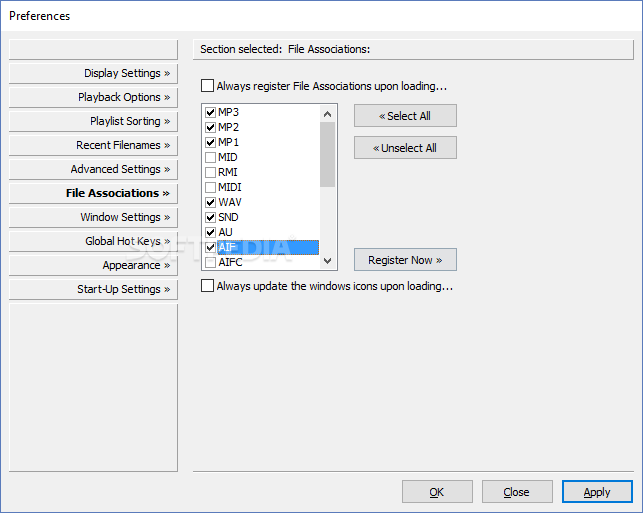Uncheck the AU file type
Screen dimensions: 643x513
coord(210,233)
